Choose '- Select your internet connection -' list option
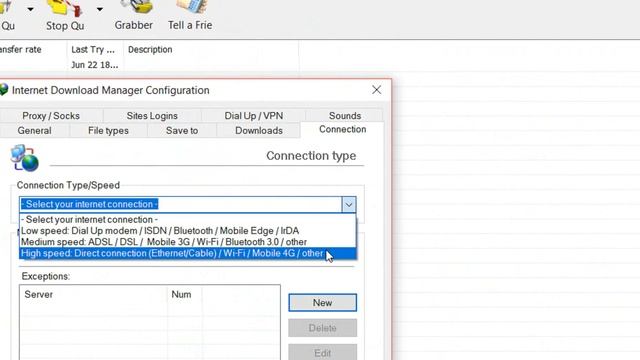 (x=188, y=220)
